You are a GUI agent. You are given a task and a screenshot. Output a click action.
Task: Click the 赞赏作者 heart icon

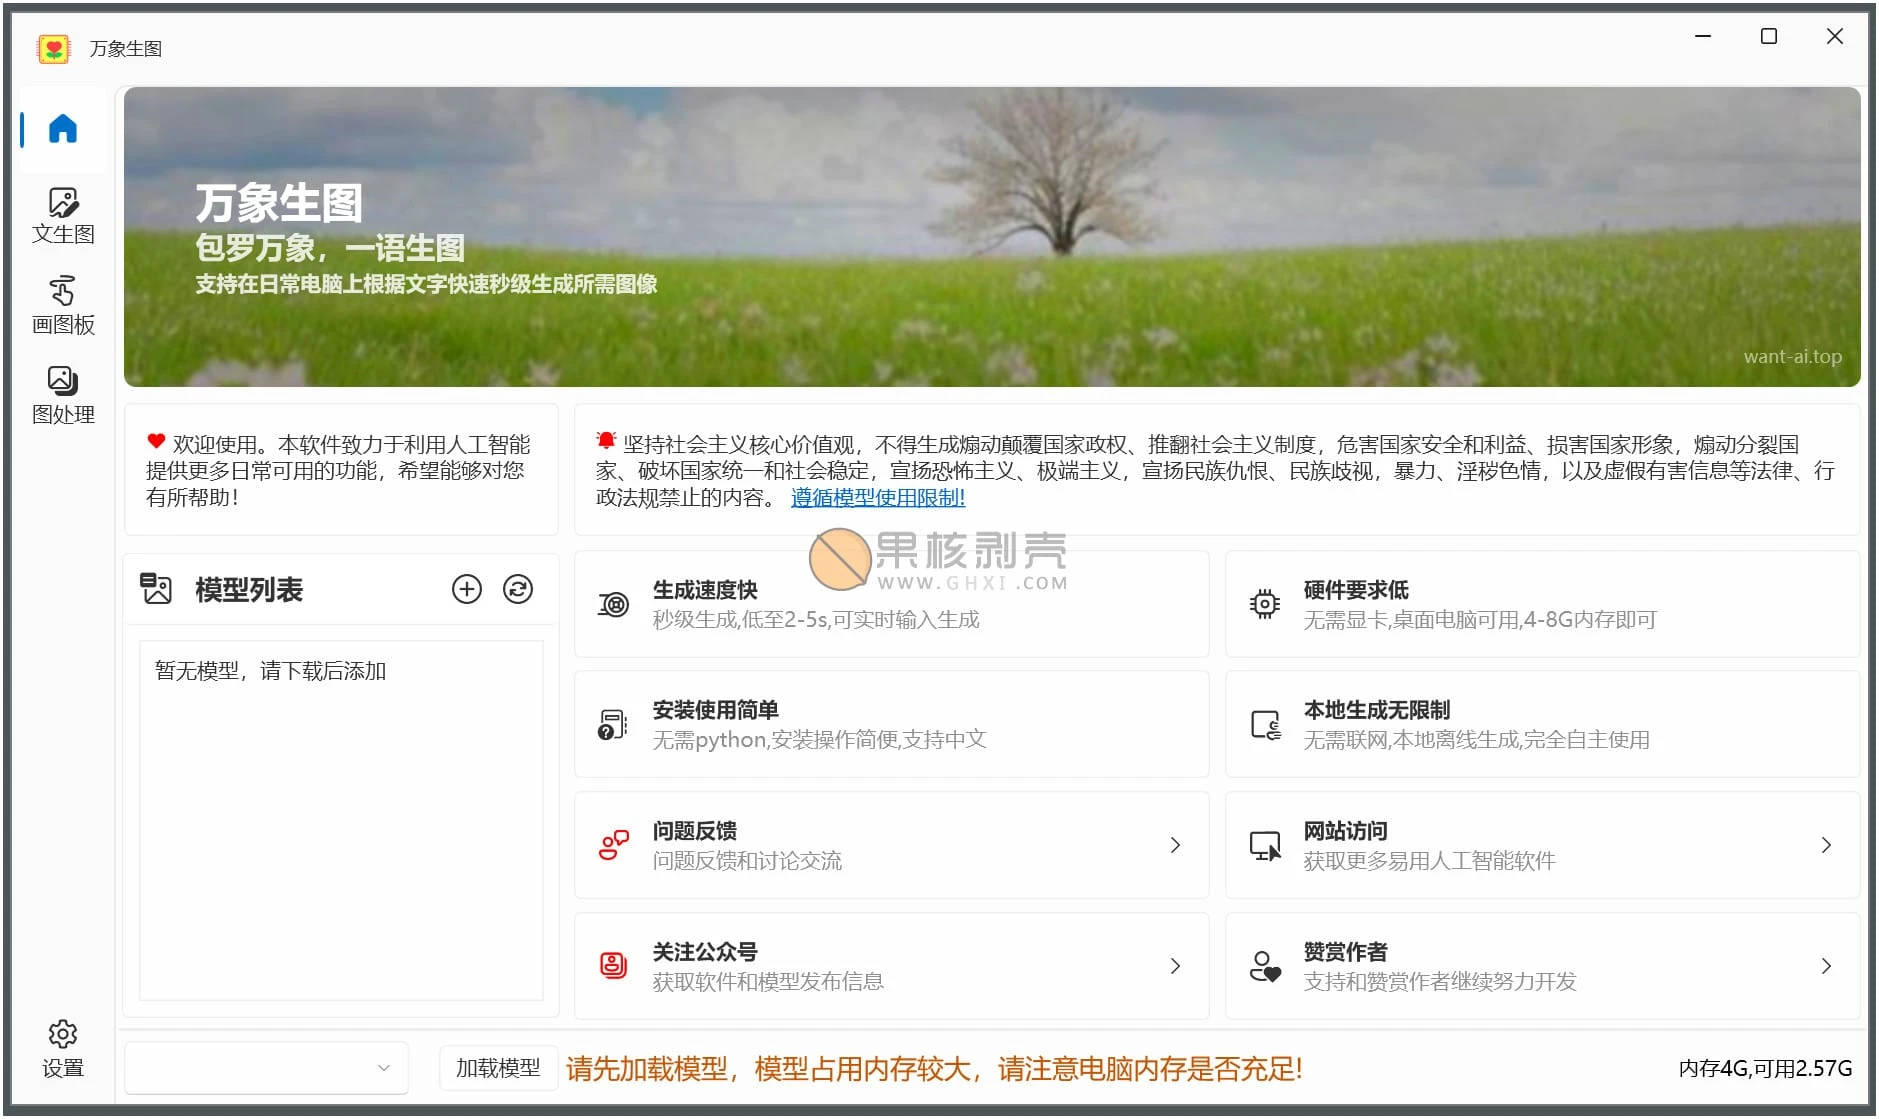(1264, 965)
